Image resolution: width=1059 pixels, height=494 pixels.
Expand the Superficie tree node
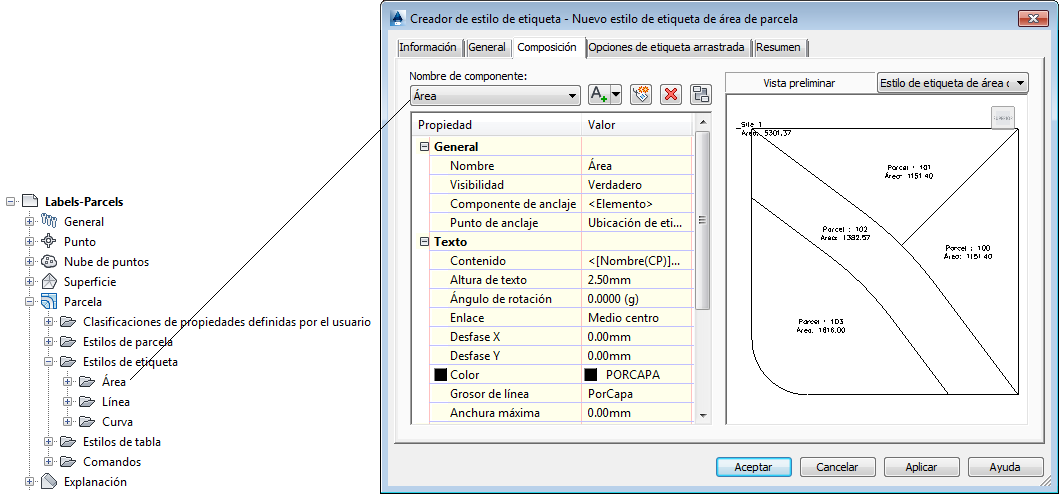pyautogui.click(x=29, y=282)
